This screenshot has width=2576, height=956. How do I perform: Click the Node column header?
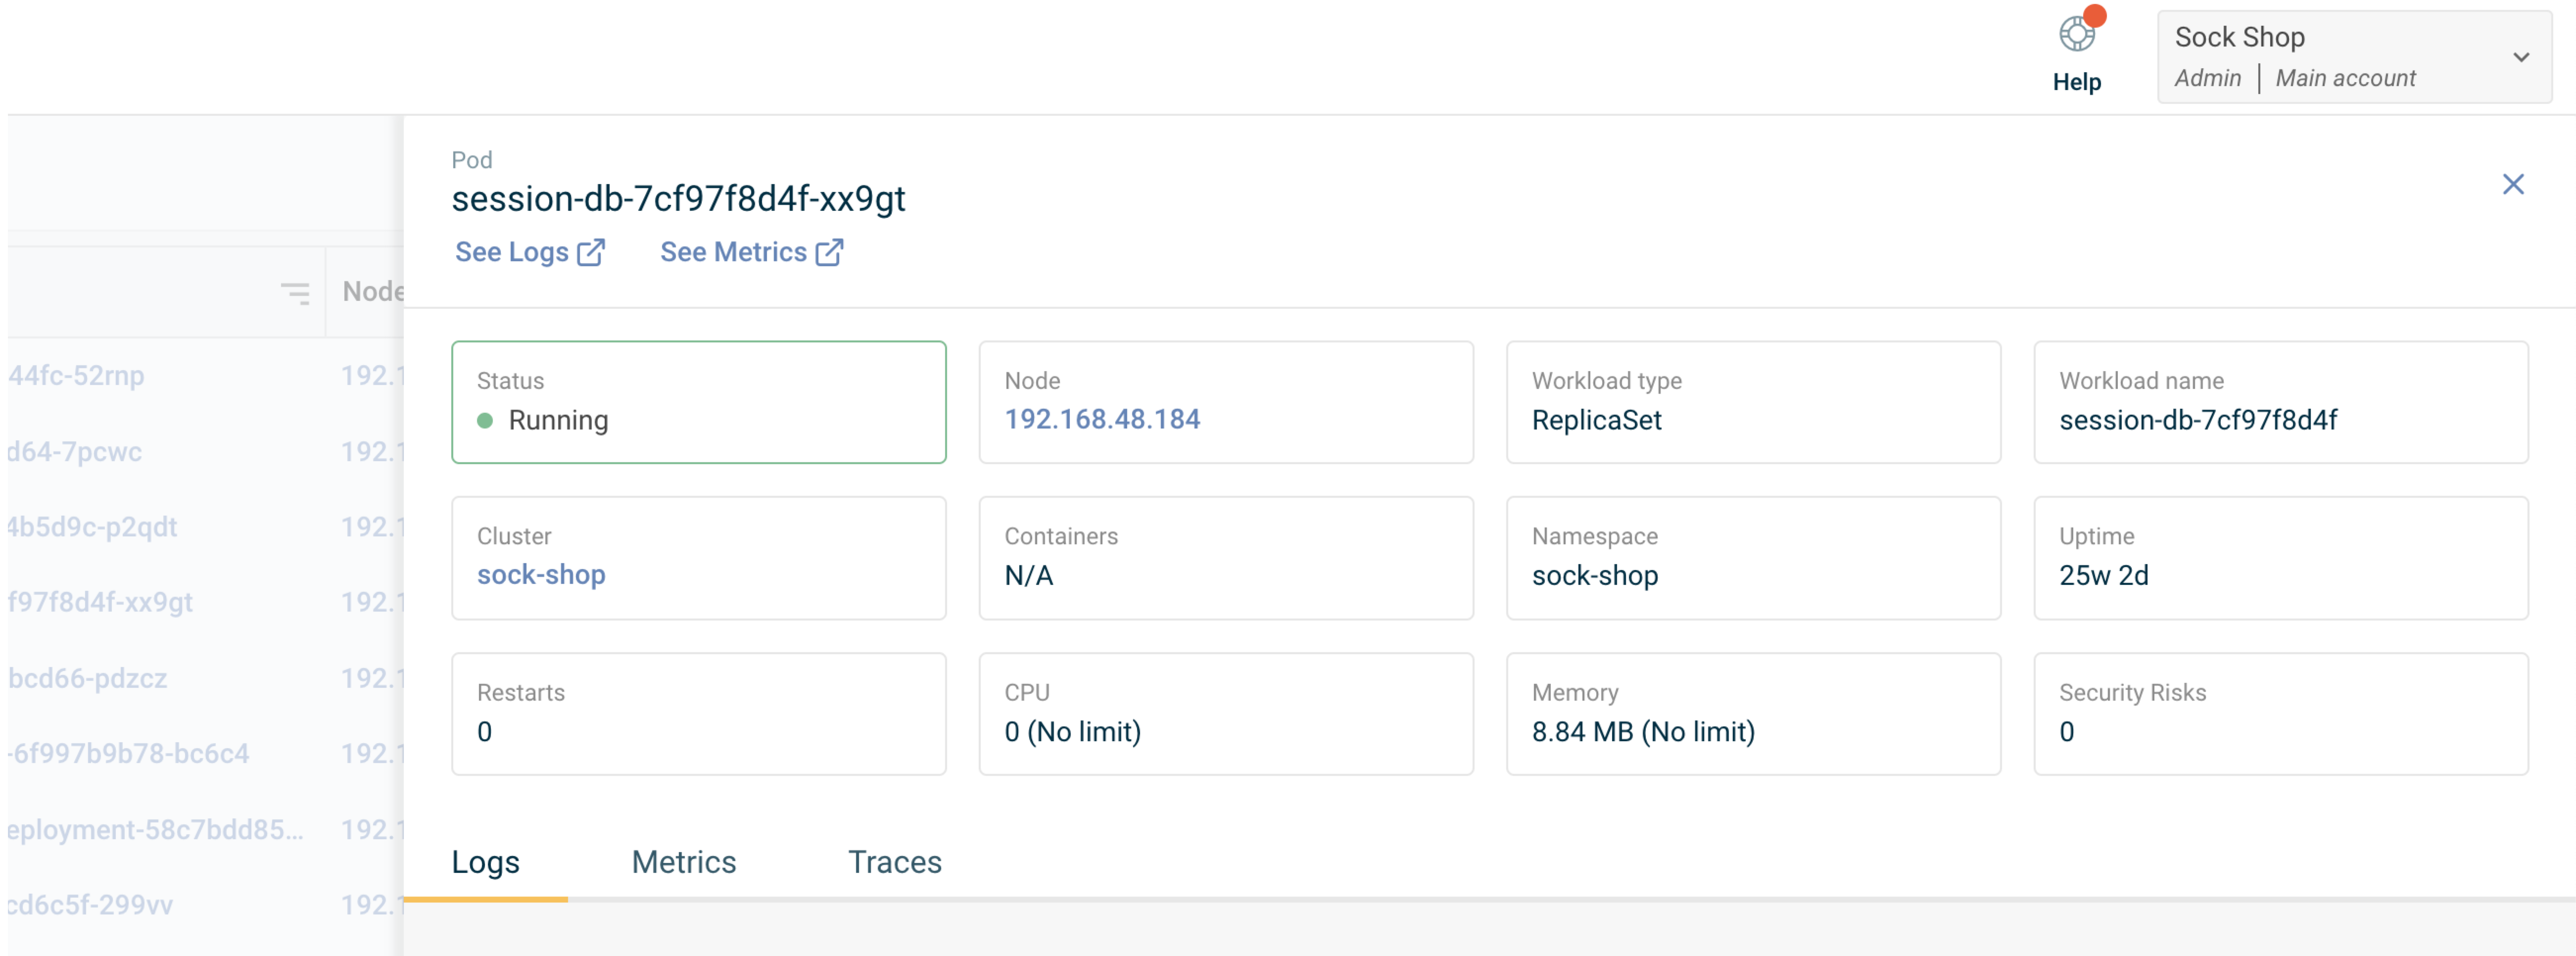[372, 291]
